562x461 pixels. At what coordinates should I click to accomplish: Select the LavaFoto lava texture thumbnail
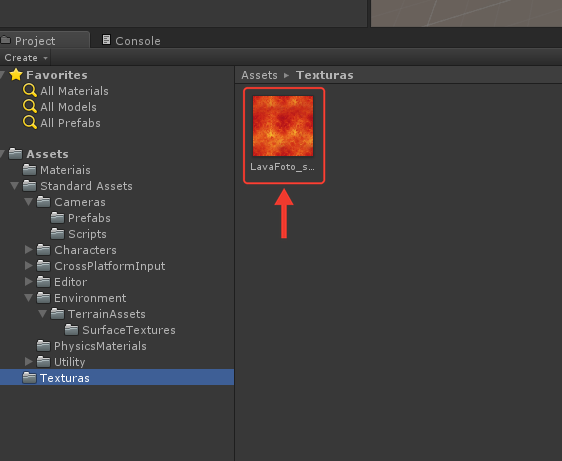pyautogui.click(x=283, y=126)
